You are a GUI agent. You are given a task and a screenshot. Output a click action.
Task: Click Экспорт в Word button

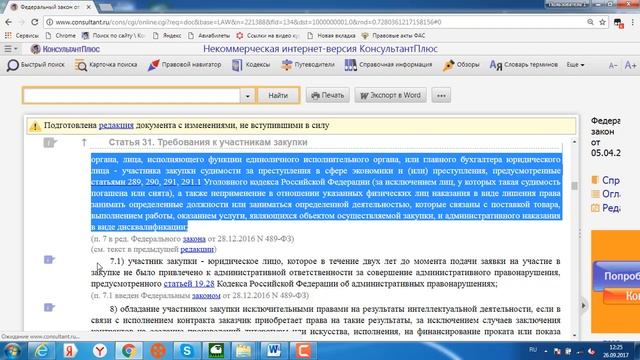pos(391,96)
